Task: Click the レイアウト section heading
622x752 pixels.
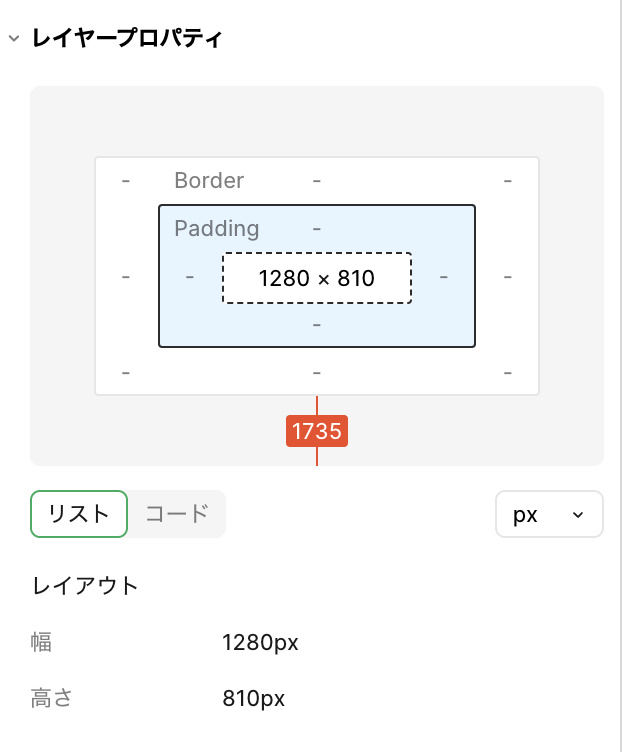Action: click(86, 586)
